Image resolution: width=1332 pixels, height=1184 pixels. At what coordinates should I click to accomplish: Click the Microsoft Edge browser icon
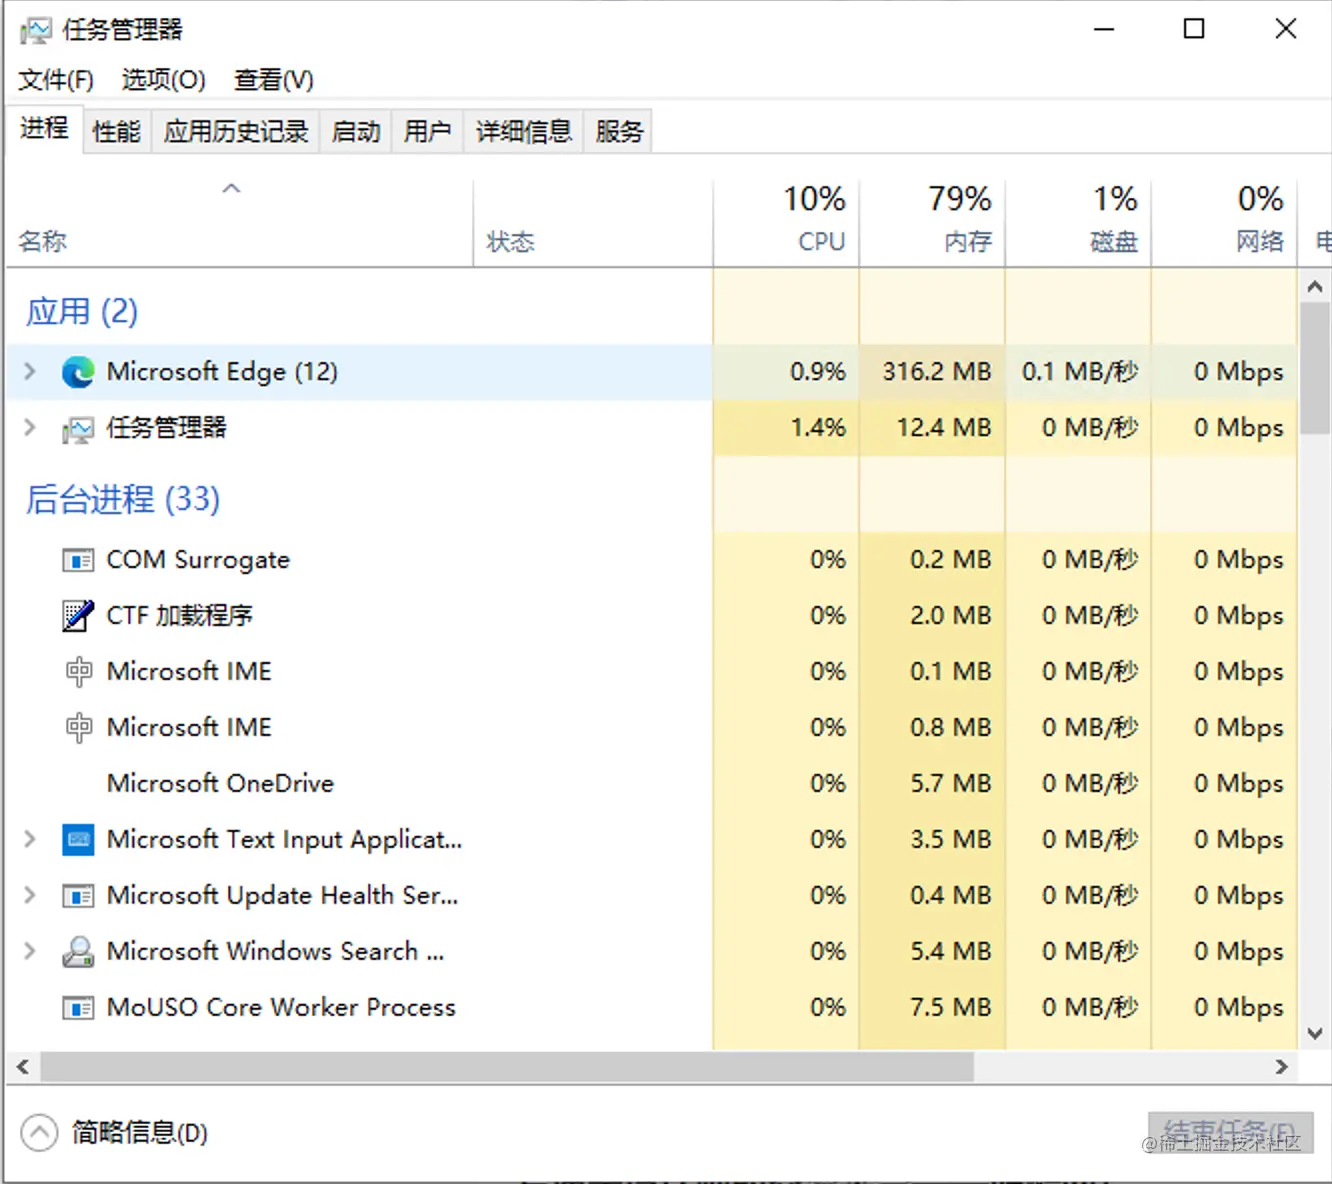78,372
